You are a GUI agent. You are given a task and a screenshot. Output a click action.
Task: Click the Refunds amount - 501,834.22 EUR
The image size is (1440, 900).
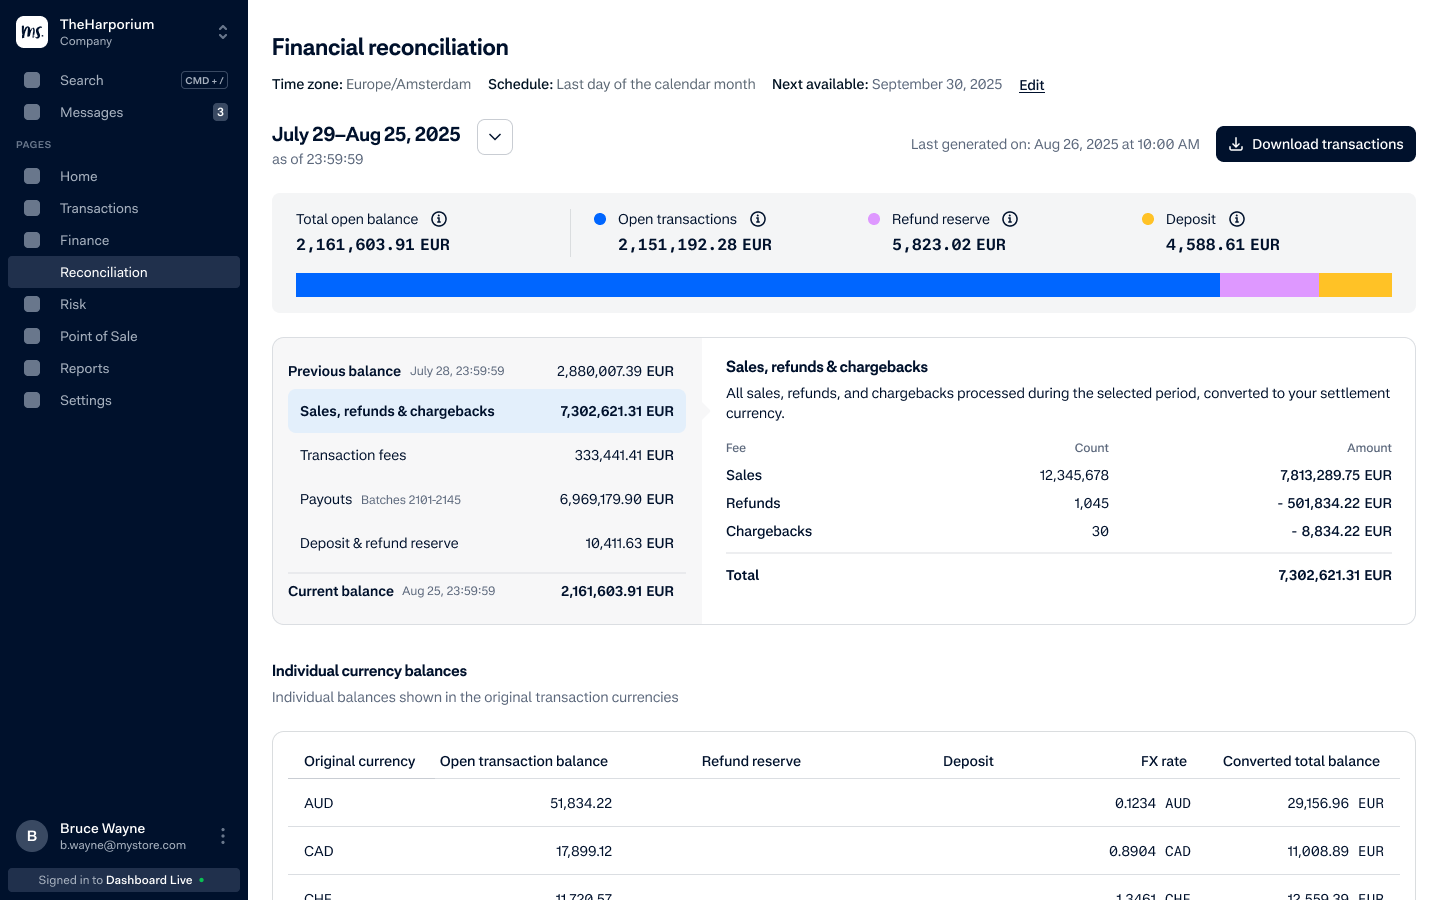point(1334,503)
